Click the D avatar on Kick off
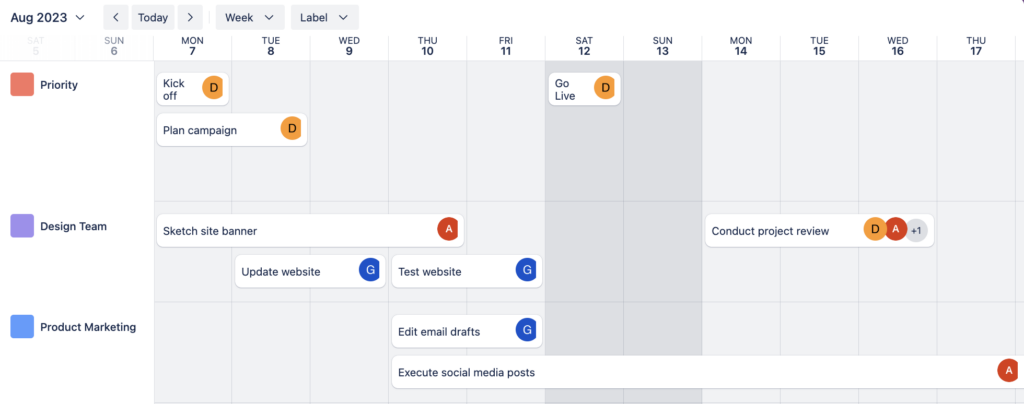1024x404 pixels. (212, 88)
